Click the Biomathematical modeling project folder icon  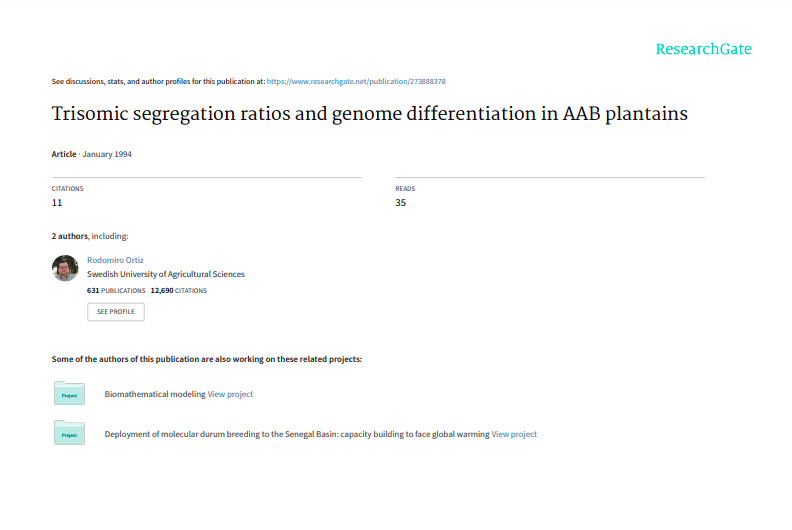tap(69, 393)
